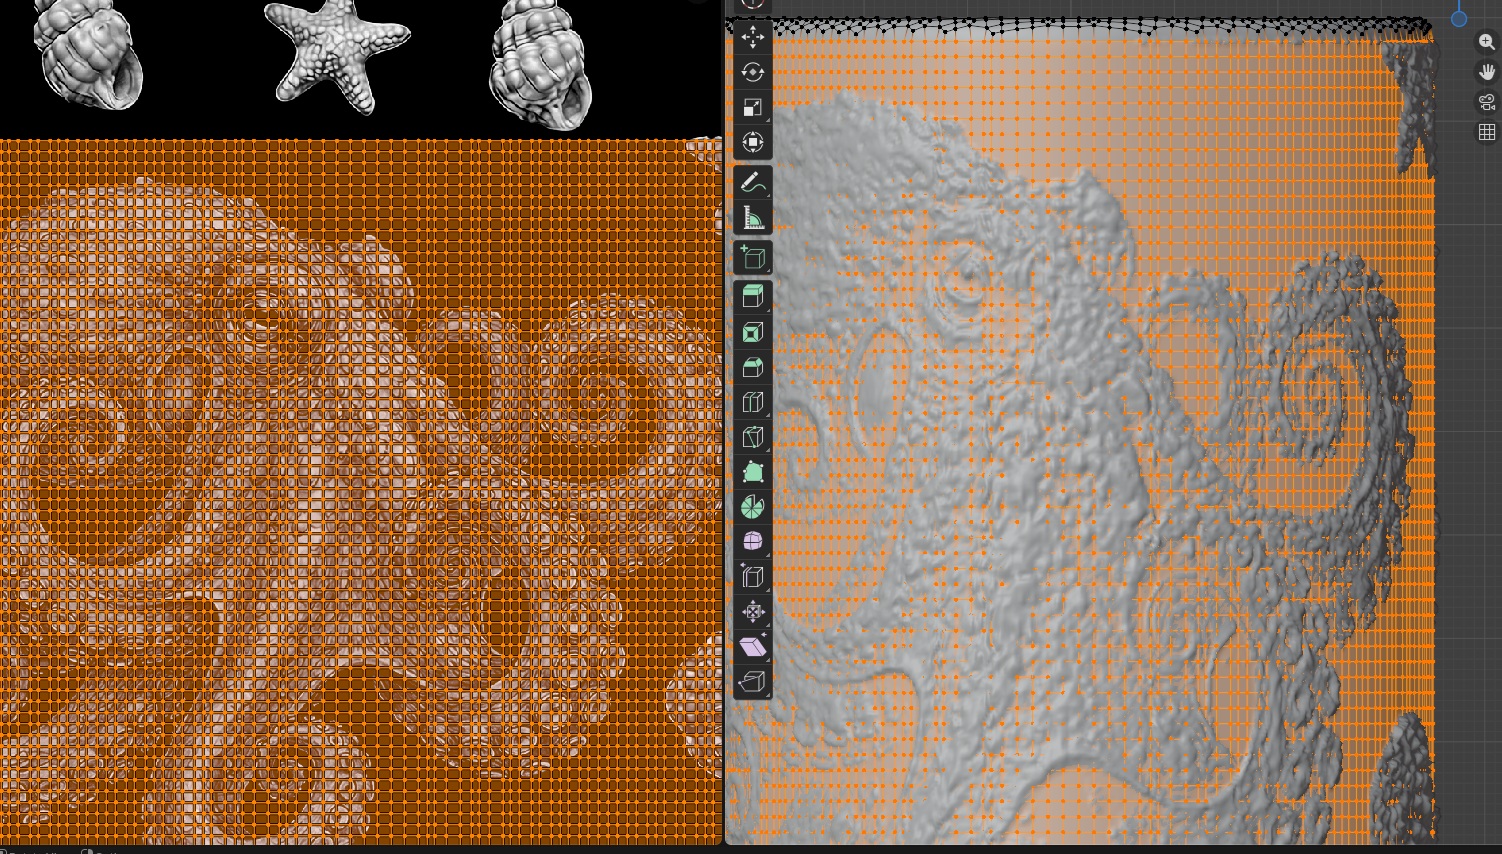1502x854 pixels.
Task: Select the Spin tool
Action: point(752,507)
